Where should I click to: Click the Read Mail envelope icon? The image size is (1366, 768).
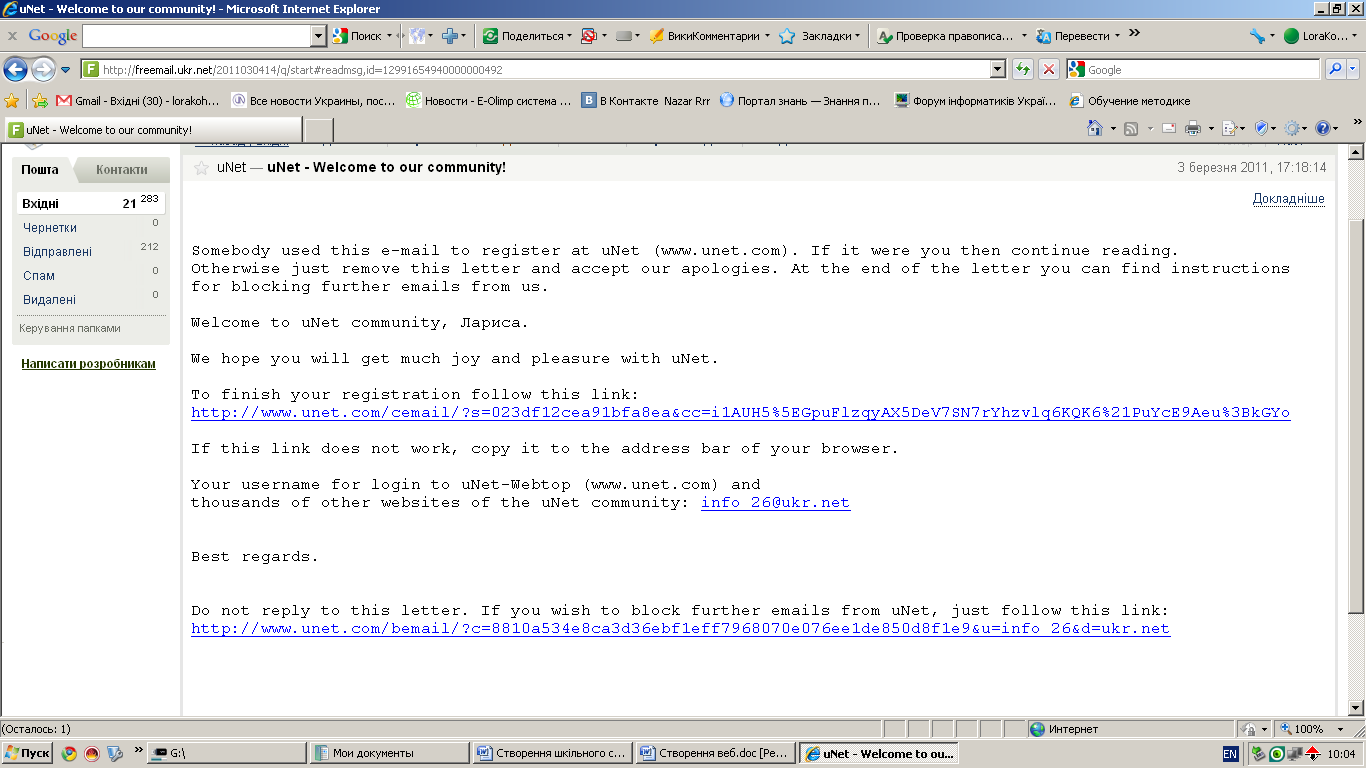[1167, 128]
